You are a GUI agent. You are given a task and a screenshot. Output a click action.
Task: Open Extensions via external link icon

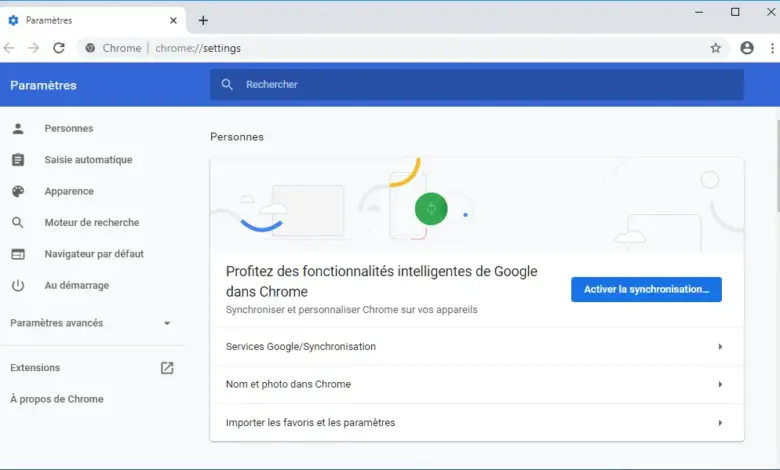pos(167,368)
